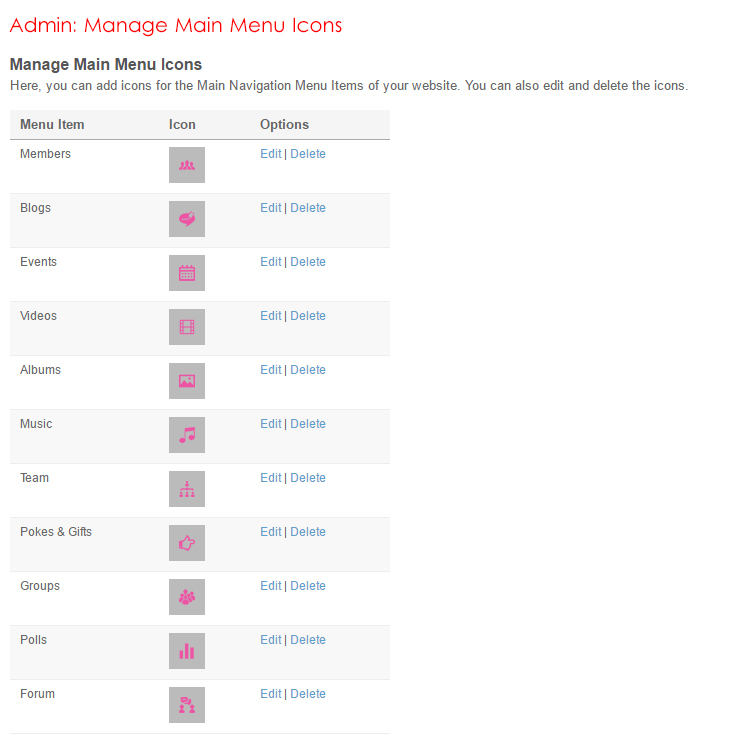
Task: Click the Groups people icon
Action: 187,597
